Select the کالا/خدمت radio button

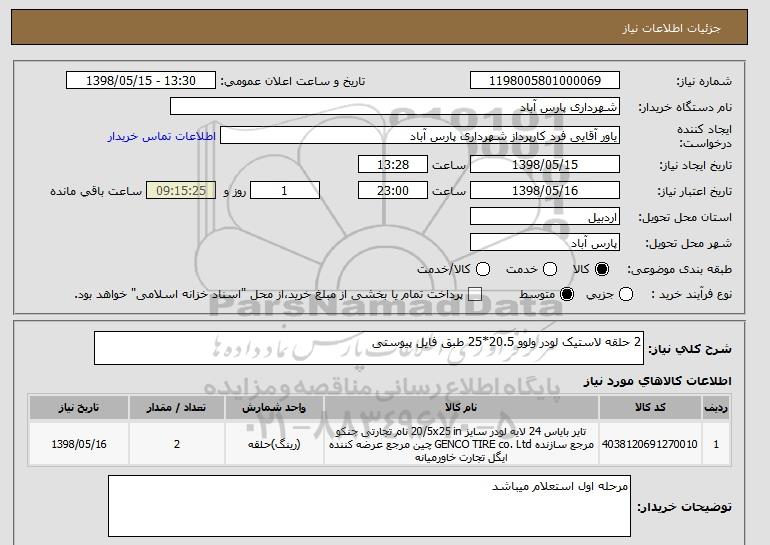483,269
